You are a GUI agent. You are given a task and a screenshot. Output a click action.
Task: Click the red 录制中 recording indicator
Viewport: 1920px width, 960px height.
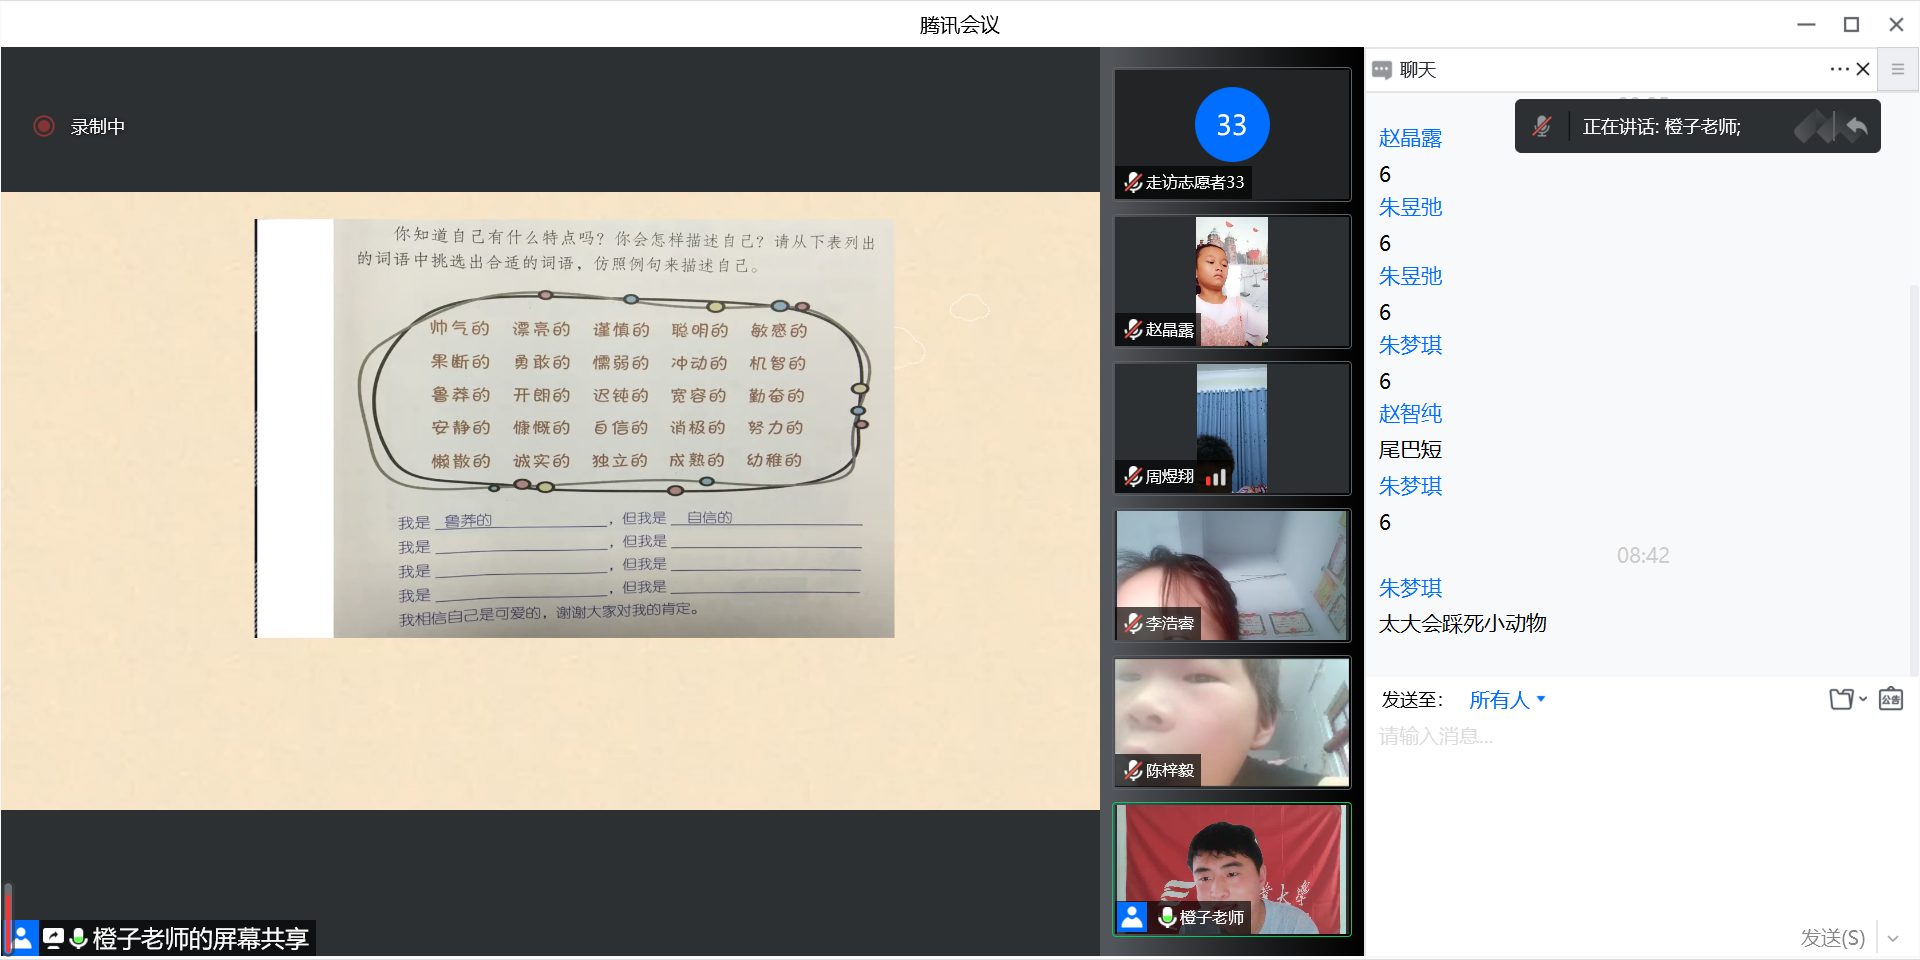44,126
